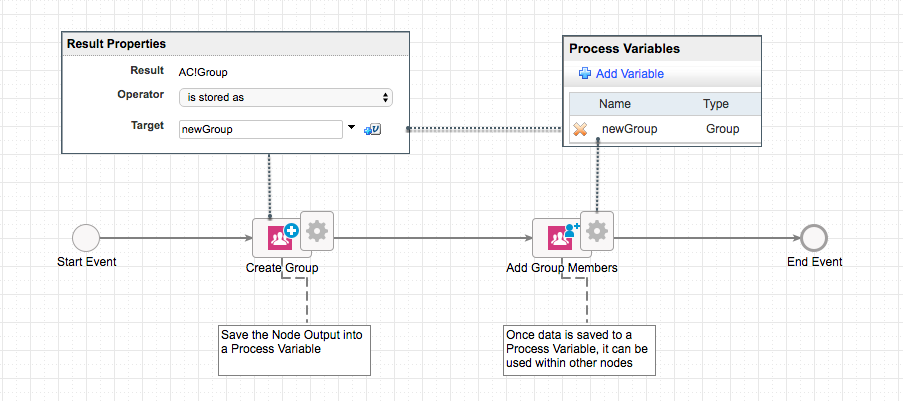Open the gear on the Create Group node
Screen dimensions: 903x402
pos(316,232)
